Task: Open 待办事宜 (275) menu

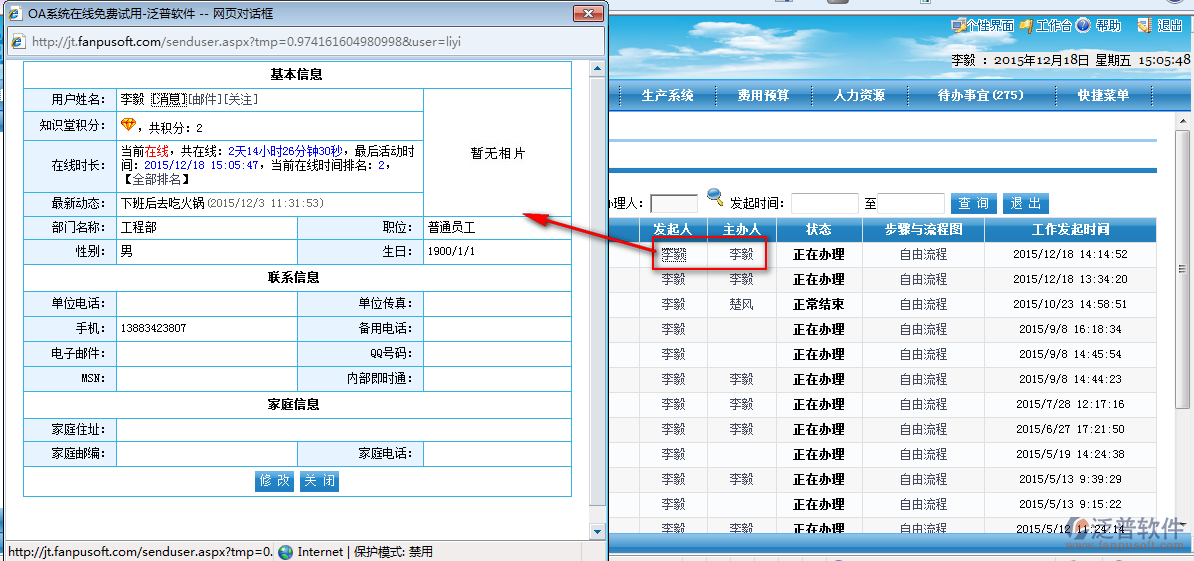Action: (980, 96)
